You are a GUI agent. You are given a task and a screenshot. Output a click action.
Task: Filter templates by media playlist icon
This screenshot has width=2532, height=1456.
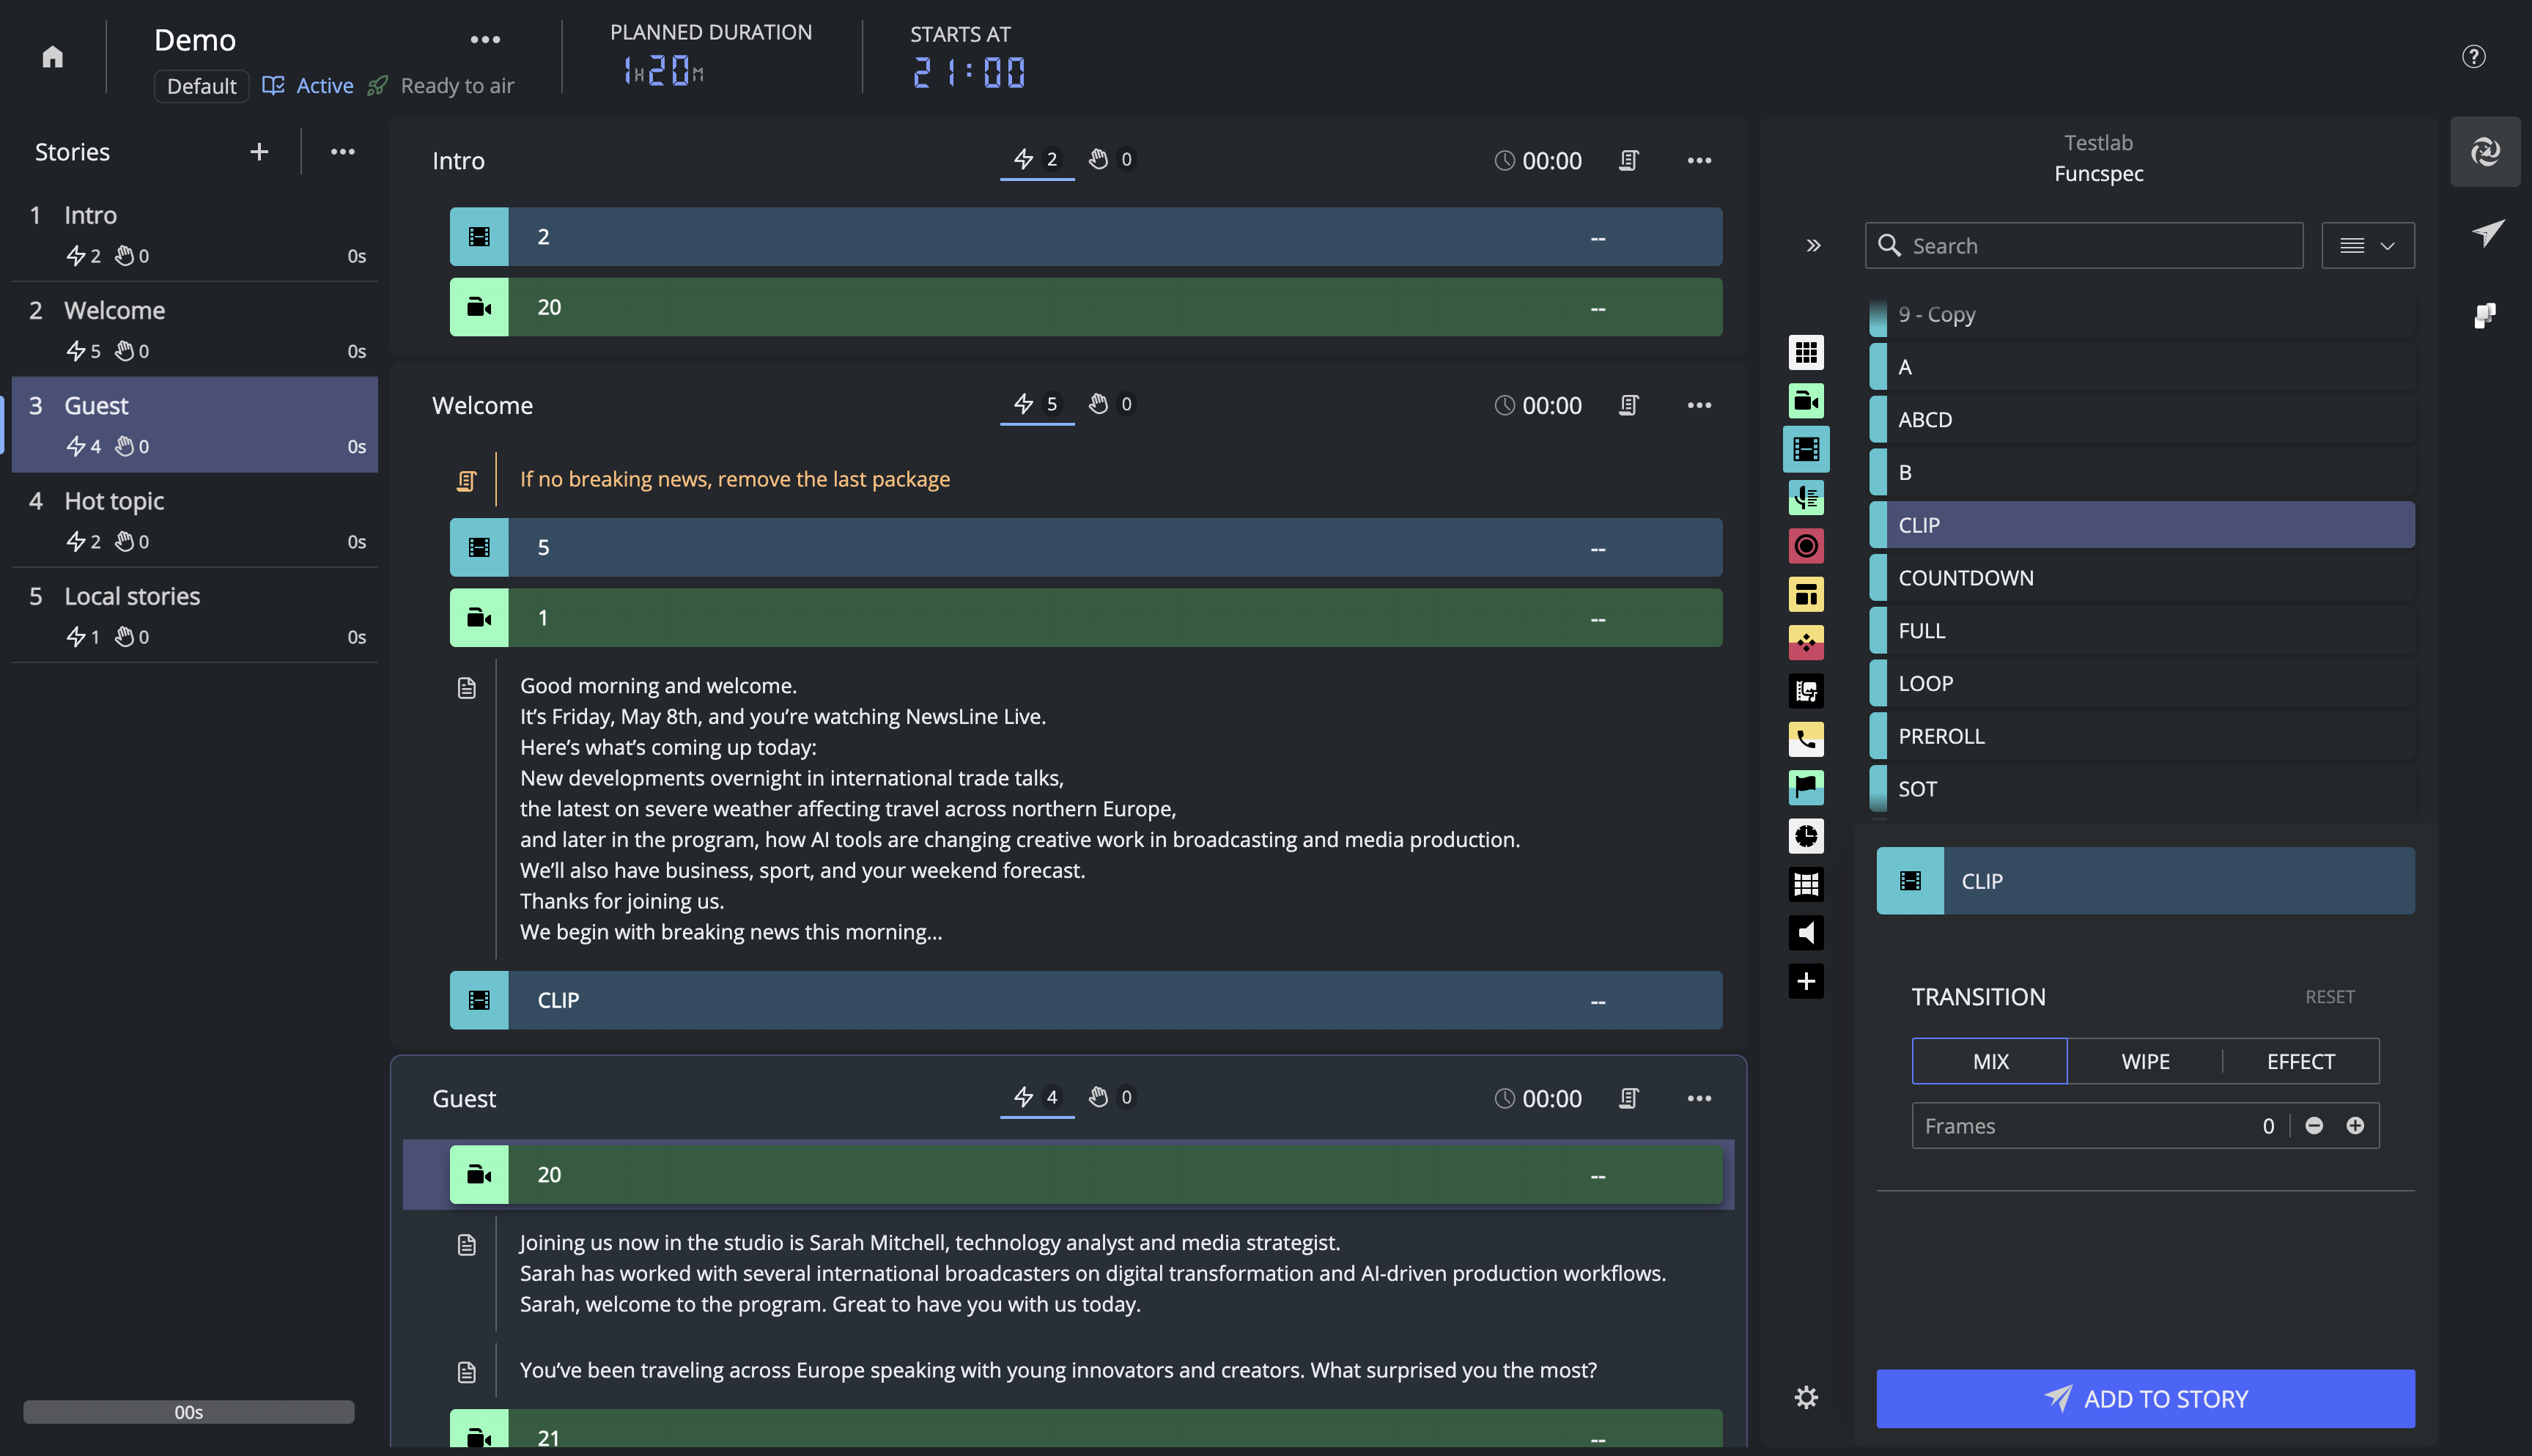click(1806, 691)
